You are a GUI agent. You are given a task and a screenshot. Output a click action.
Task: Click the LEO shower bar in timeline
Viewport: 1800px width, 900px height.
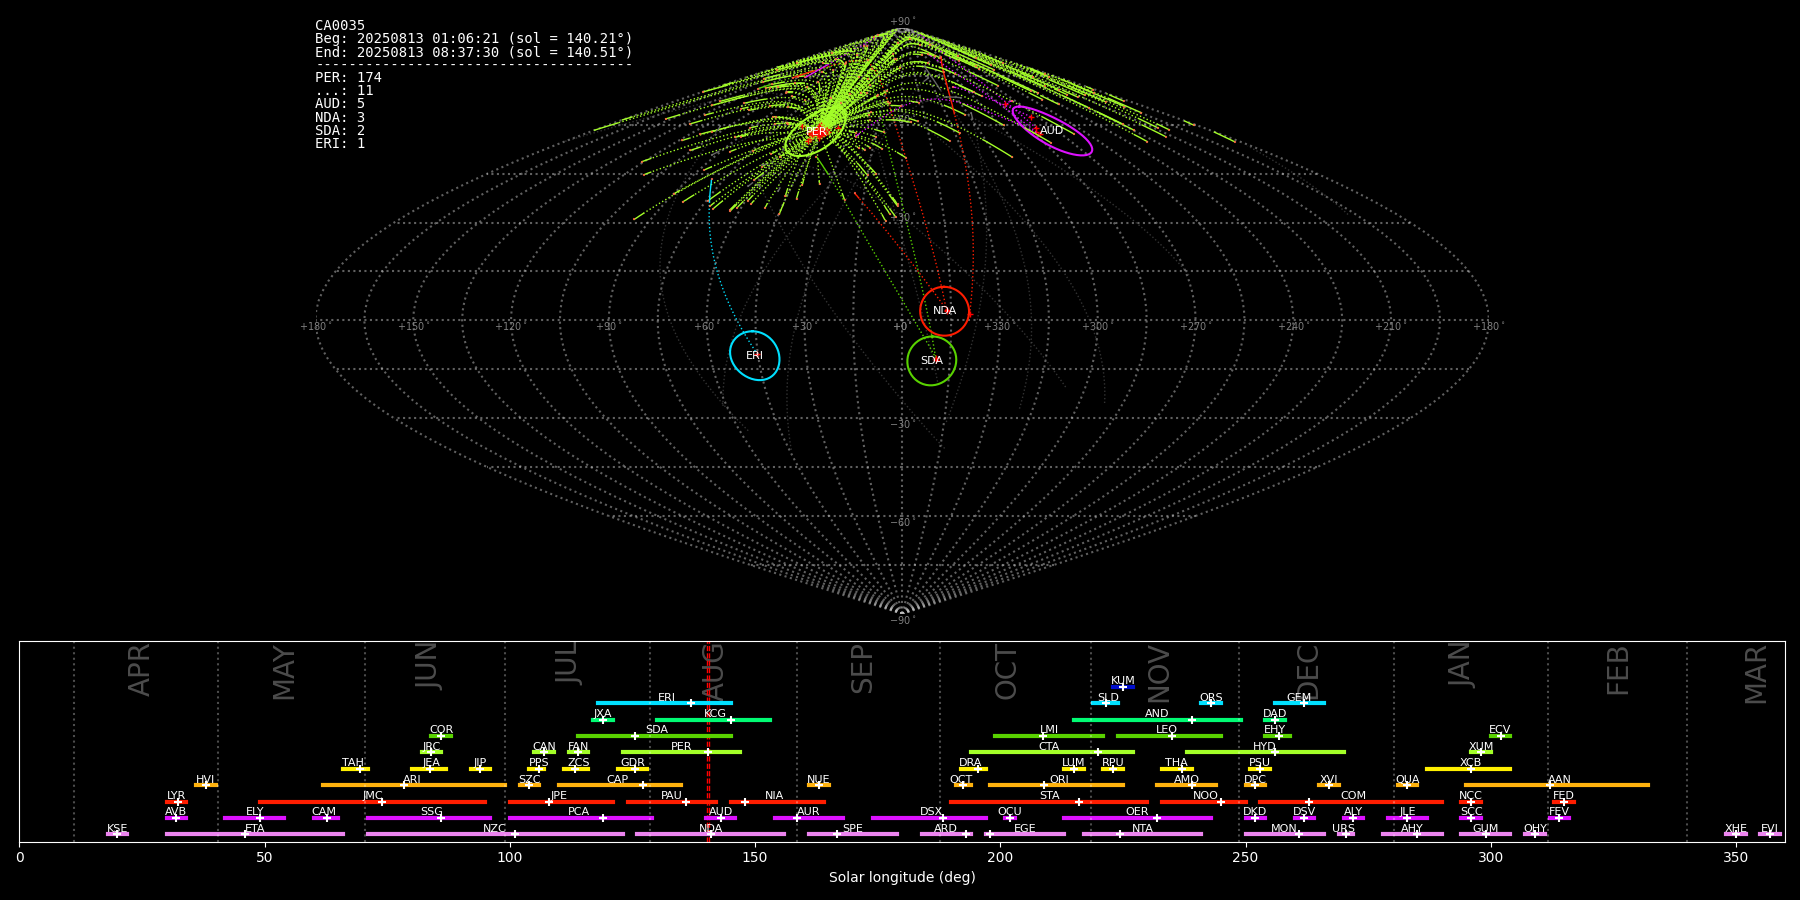pos(1169,736)
